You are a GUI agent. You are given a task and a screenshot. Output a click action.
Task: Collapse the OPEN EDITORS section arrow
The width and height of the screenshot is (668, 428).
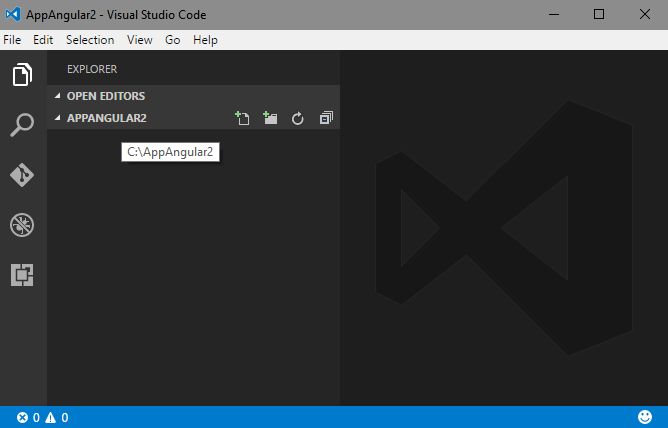click(58, 96)
